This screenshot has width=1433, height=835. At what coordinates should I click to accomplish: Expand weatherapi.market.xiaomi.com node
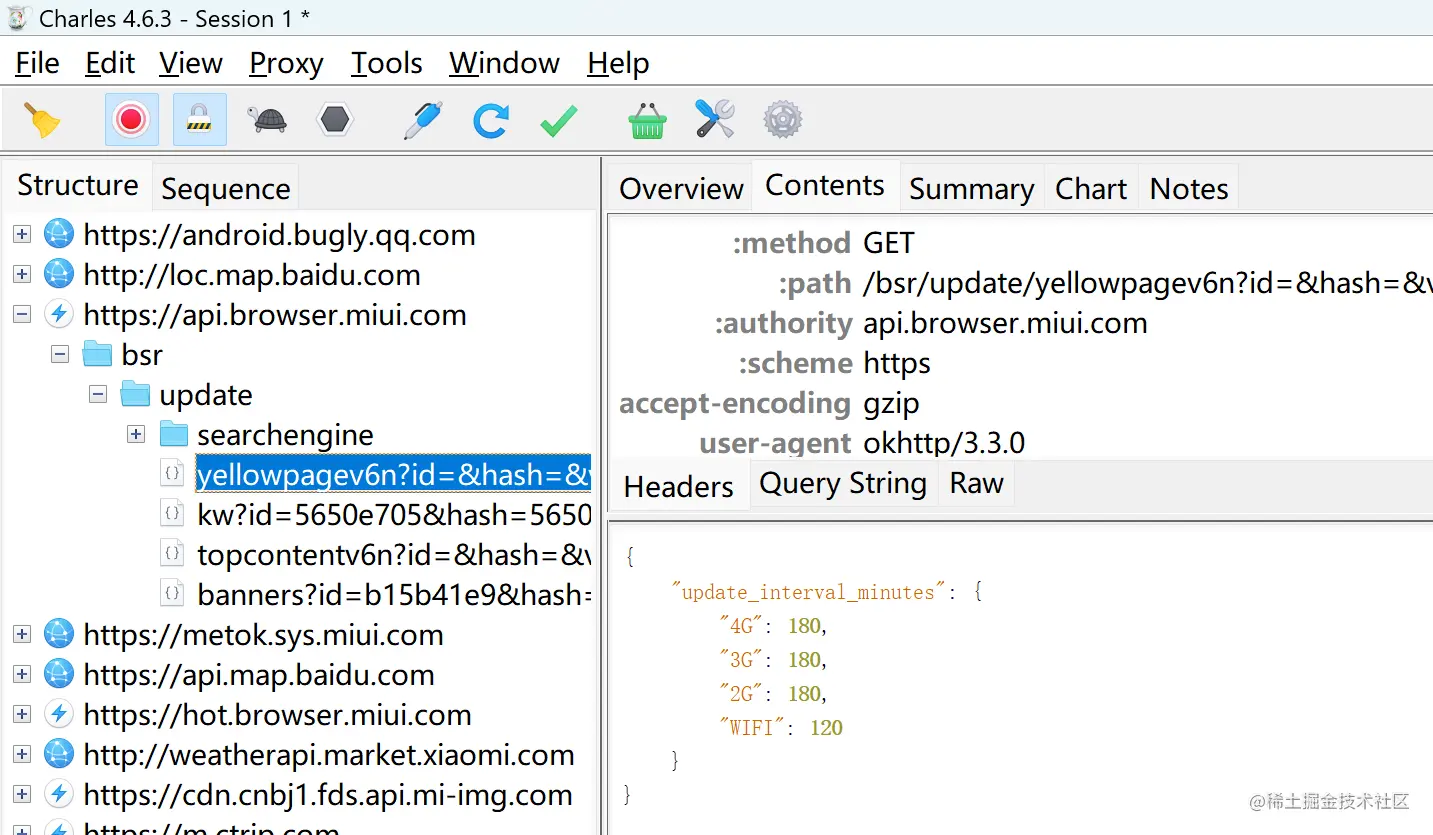point(22,755)
